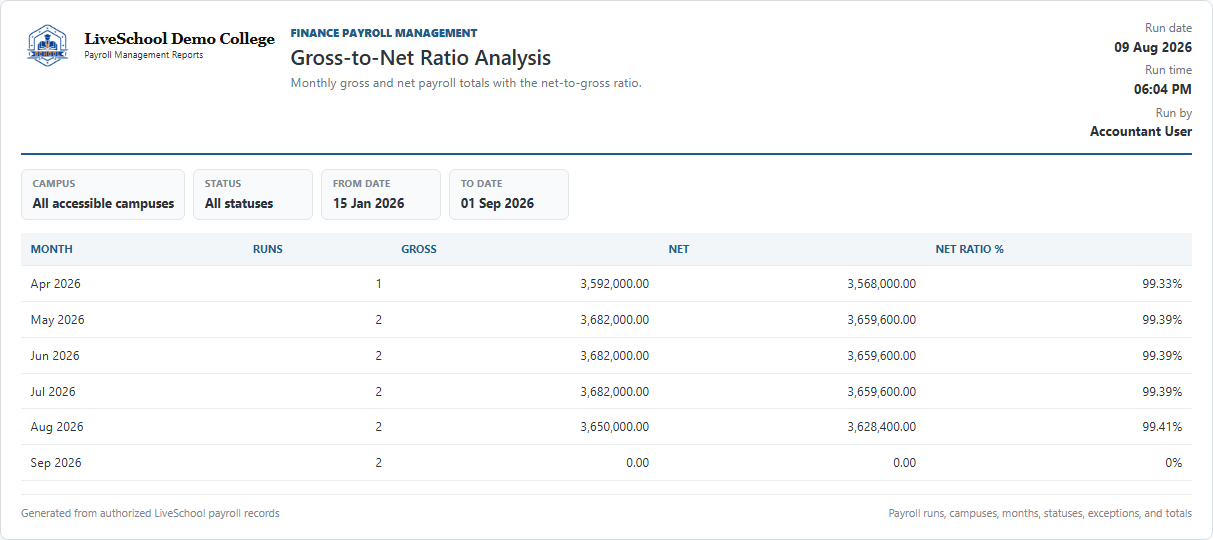Click the Gross-to-Net Ratio Analysis title
The height and width of the screenshot is (540, 1213).
(x=421, y=59)
